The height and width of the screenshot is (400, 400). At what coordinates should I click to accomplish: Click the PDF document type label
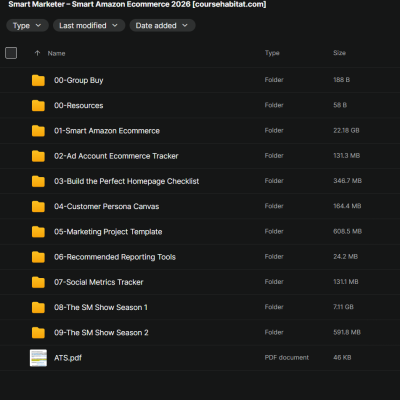pos(287,357)
